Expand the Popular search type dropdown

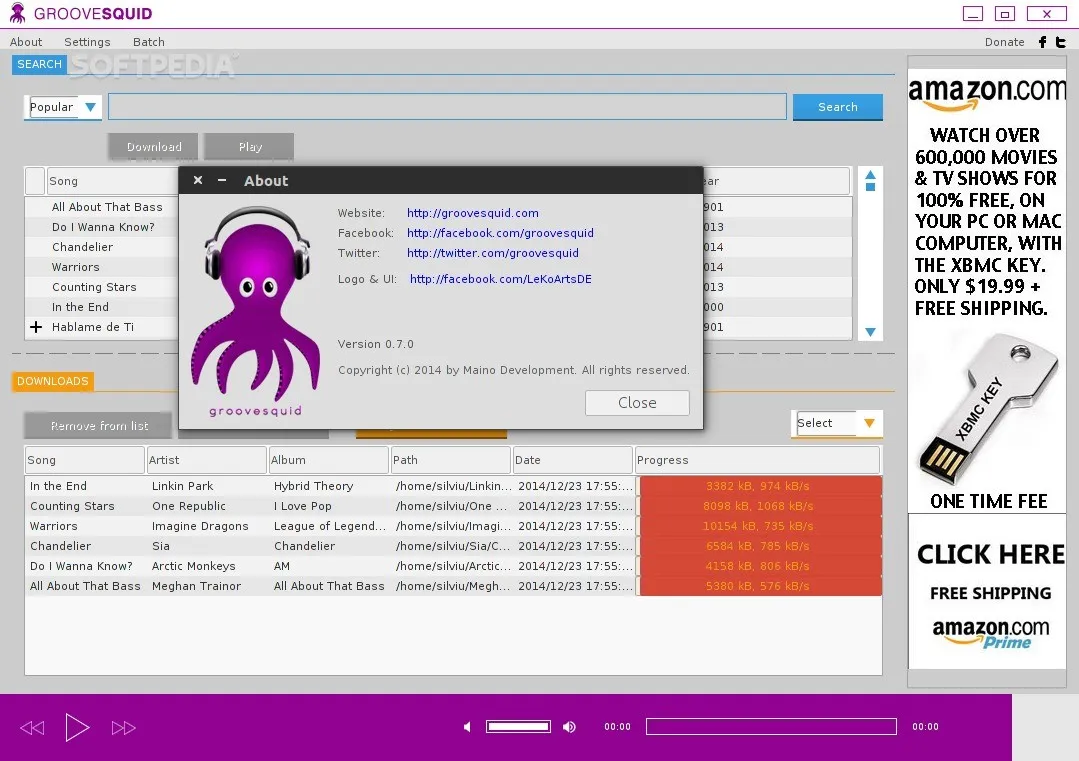point(90,107)
